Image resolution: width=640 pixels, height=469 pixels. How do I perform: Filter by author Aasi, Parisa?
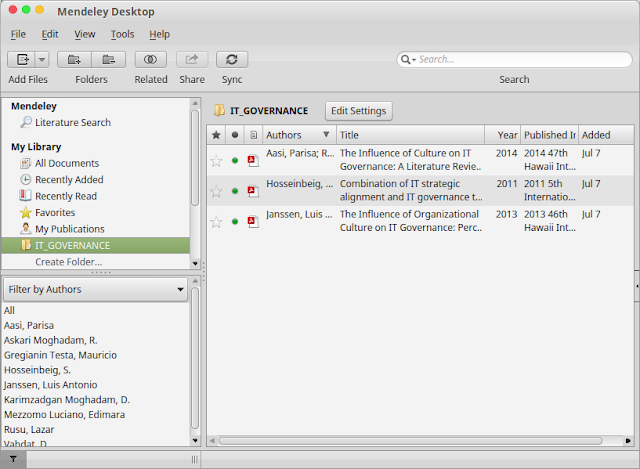[29, 325]
